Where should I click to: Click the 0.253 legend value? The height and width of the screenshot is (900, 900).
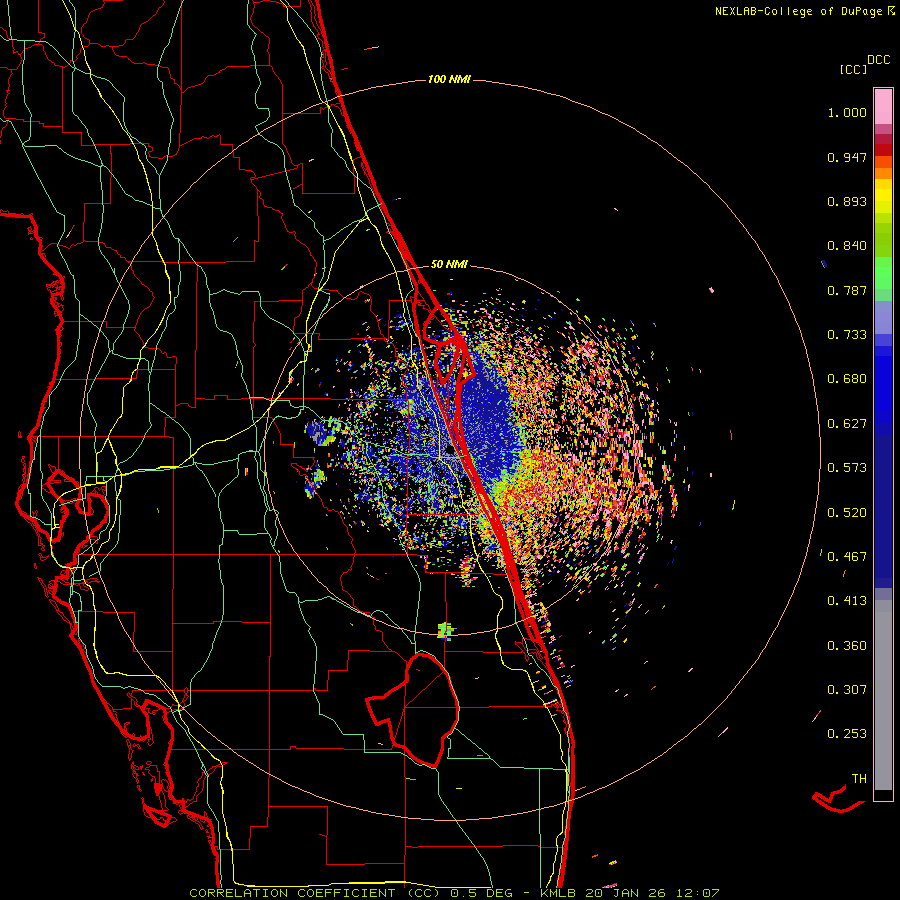point(847,734)
